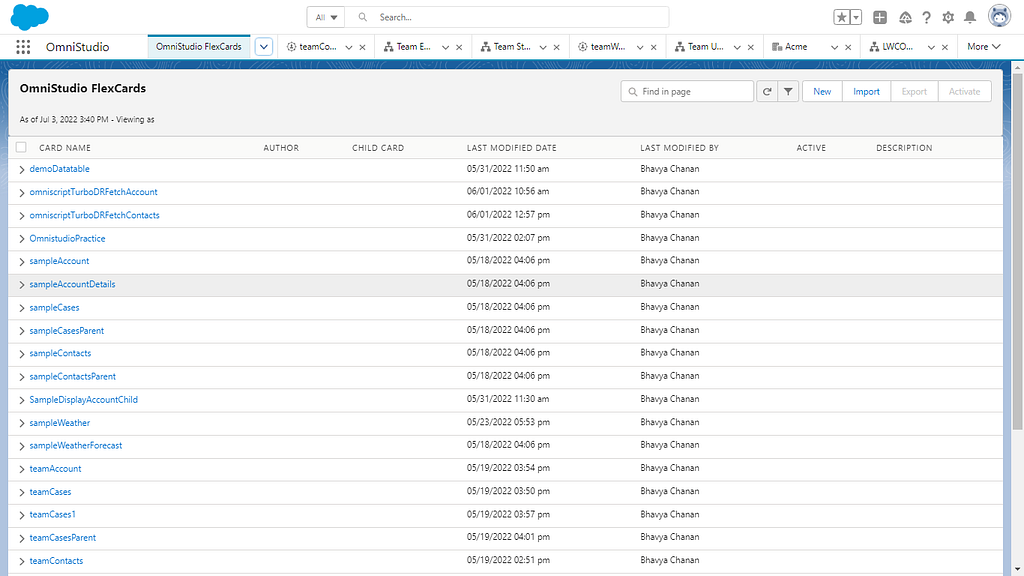Toggle the select-all cards checkbox
Image resolution: width=1024 pixels, height=576 pixels.
[21, 147]
